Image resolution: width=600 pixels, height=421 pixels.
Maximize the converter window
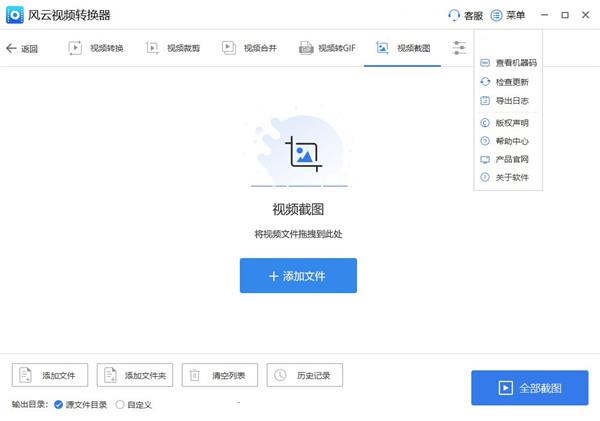coord(565,15)
